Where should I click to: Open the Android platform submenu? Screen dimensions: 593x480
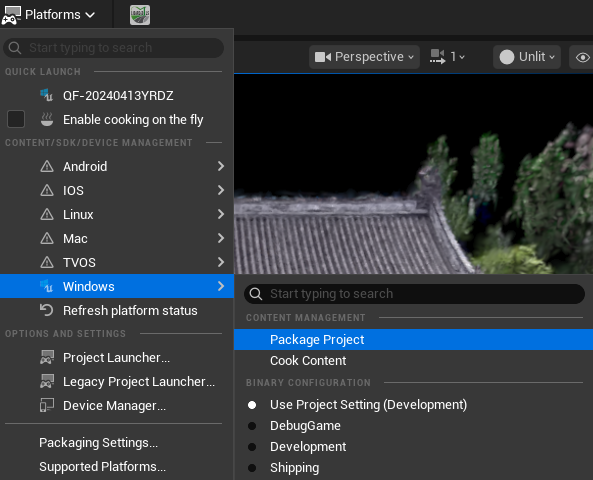click(x=117, y=166)
